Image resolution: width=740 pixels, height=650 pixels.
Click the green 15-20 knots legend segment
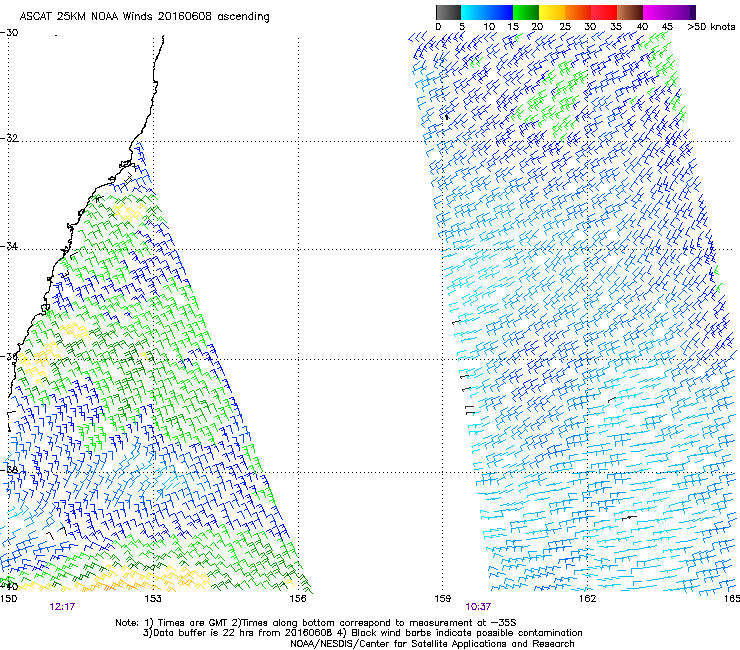coord(526,12)
